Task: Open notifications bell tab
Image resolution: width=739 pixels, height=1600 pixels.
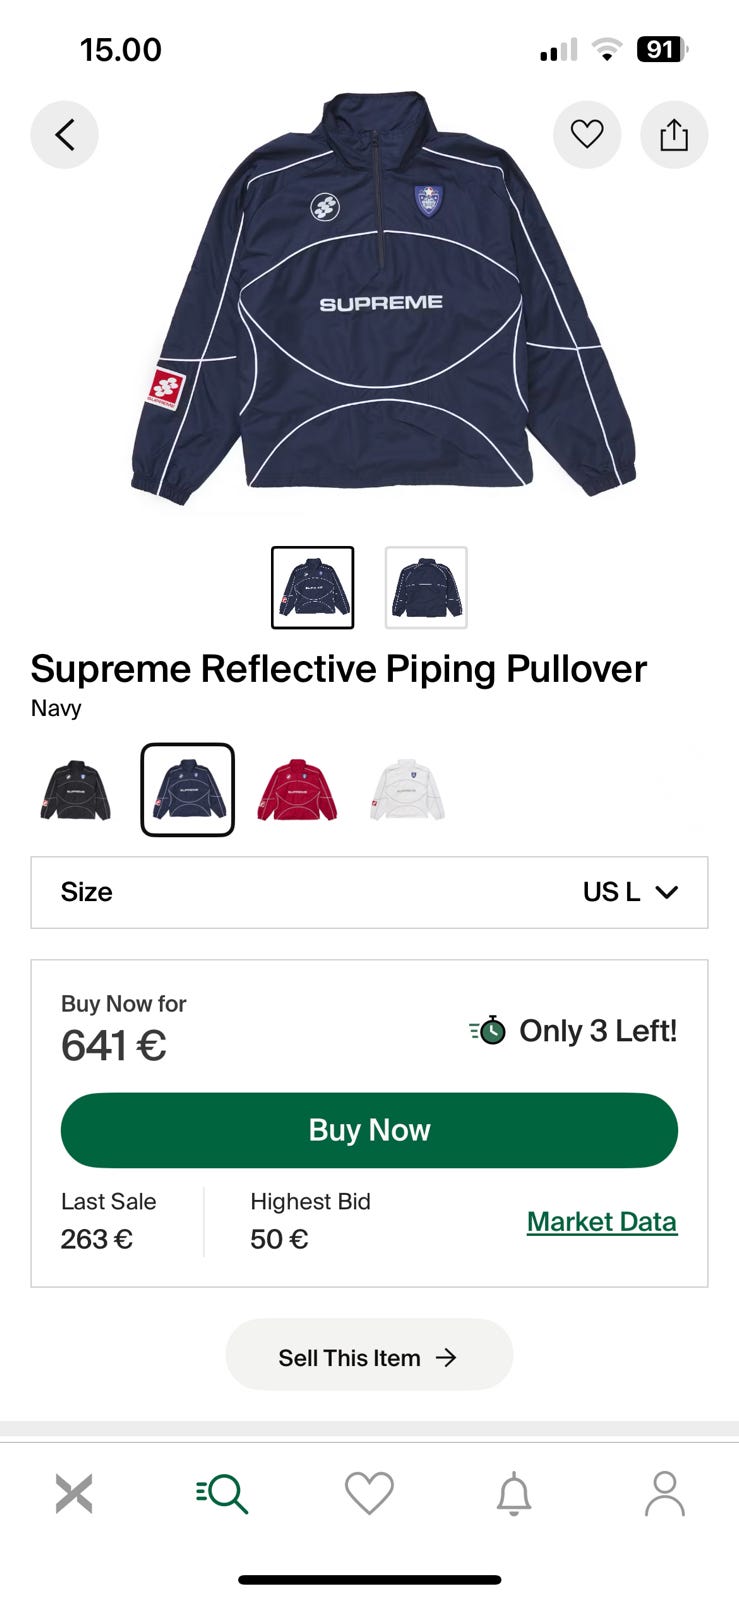Action: (514, 1494)
